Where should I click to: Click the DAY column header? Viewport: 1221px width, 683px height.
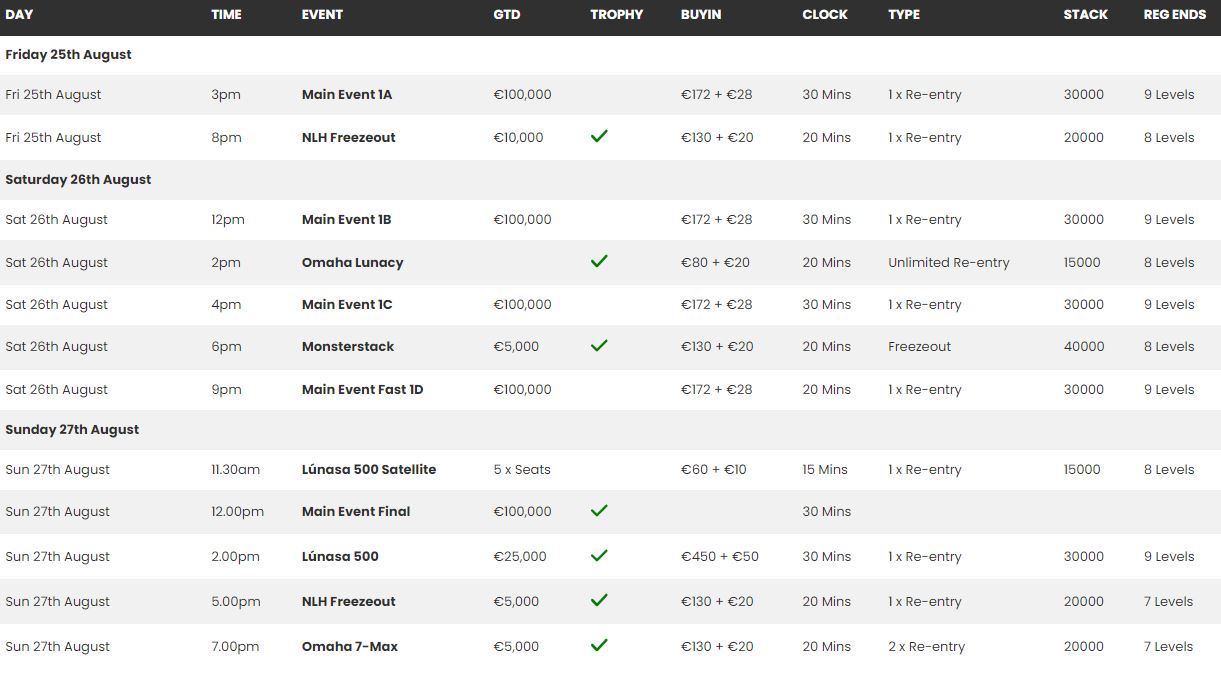coord(19,15)
